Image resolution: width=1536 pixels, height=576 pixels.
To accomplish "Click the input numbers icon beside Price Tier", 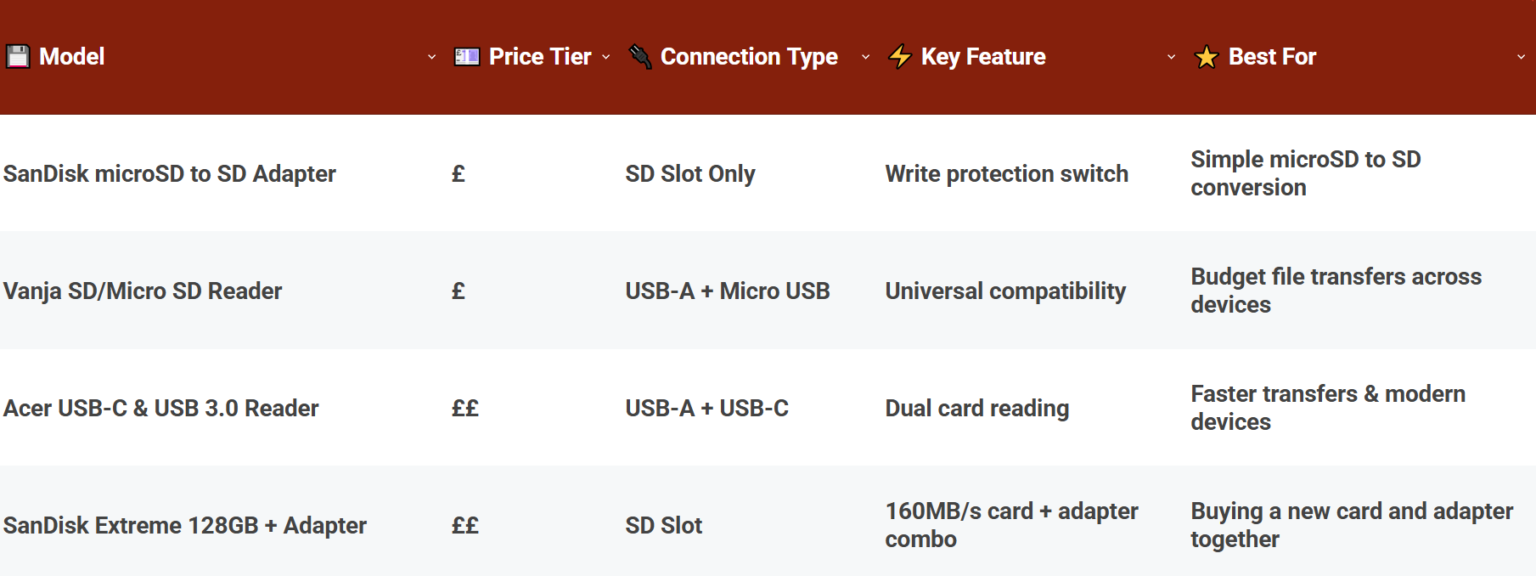I will (466, 56).
